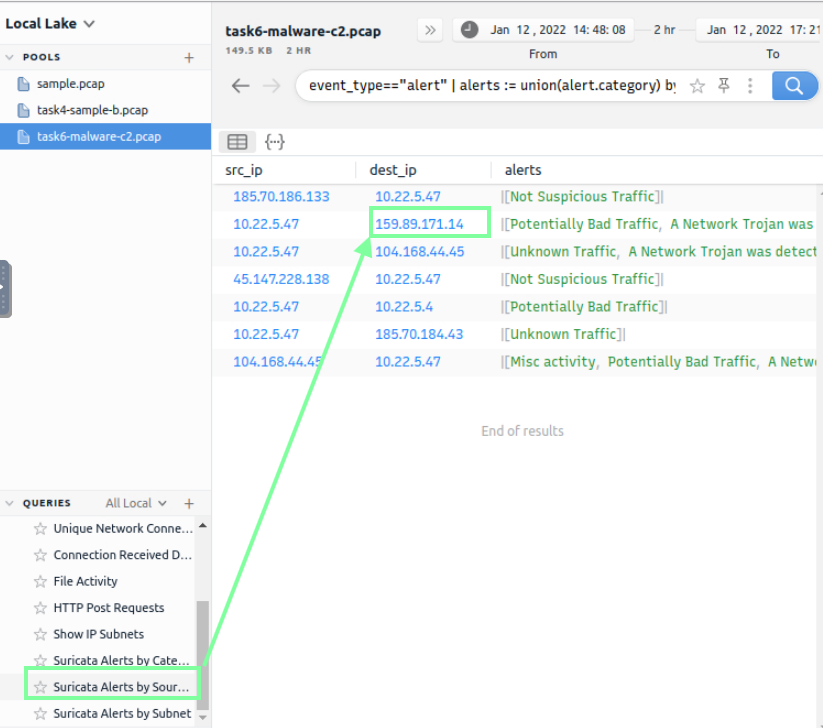Click the clock icon in the time range
This screenshot has height=728, width=823.
click(469, 30)
